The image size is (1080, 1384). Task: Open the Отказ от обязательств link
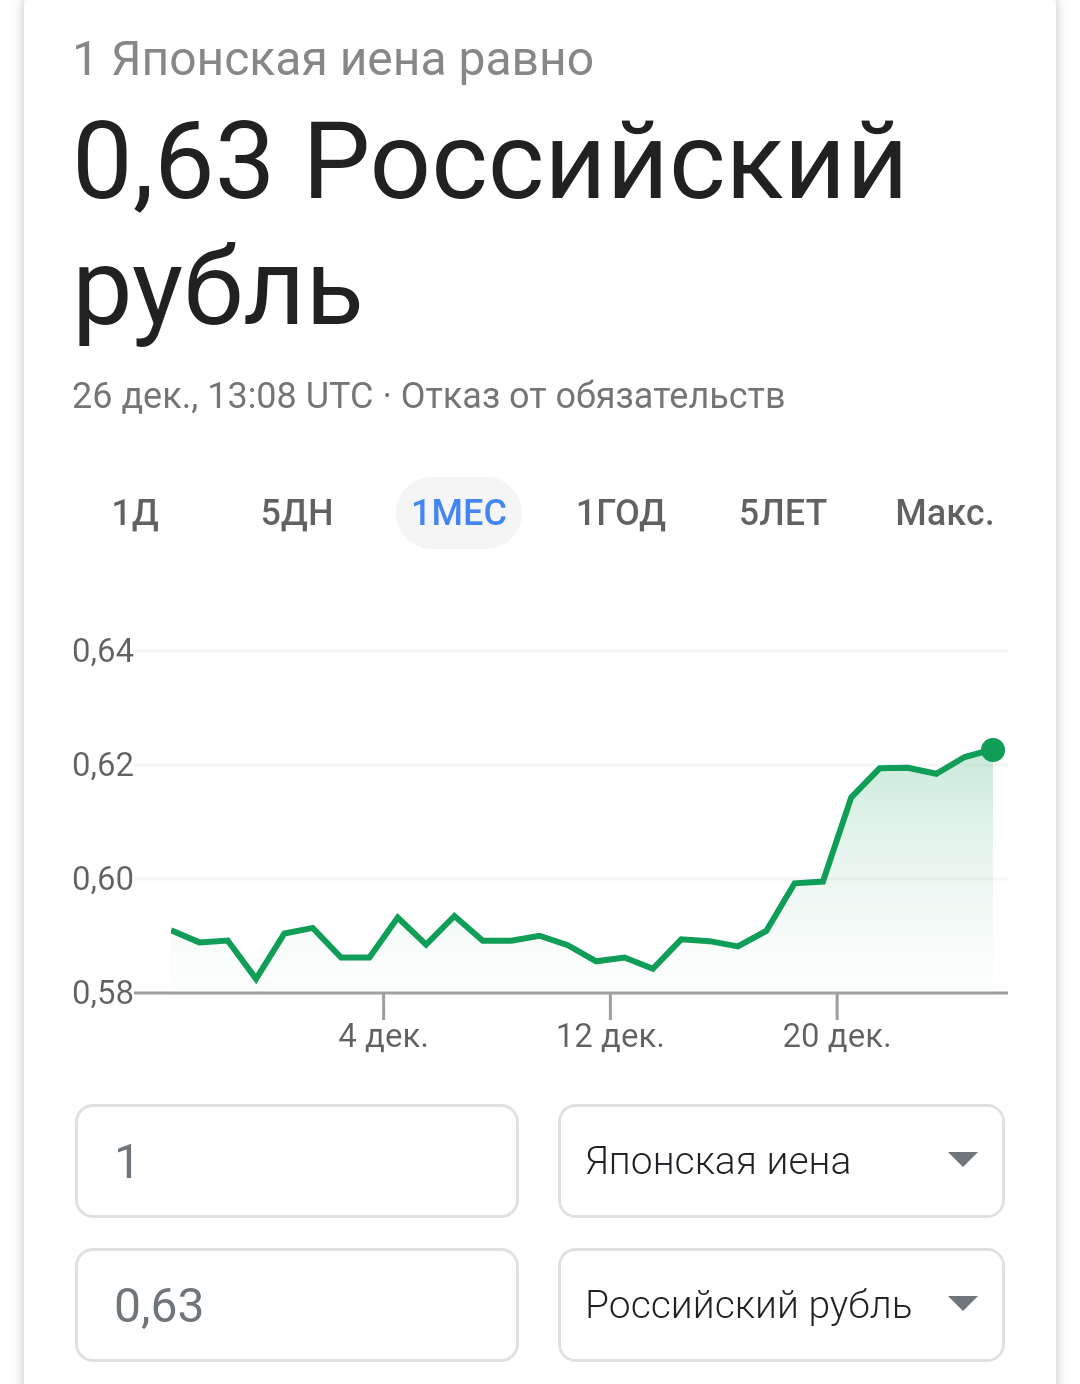click(x=593, y=396)
